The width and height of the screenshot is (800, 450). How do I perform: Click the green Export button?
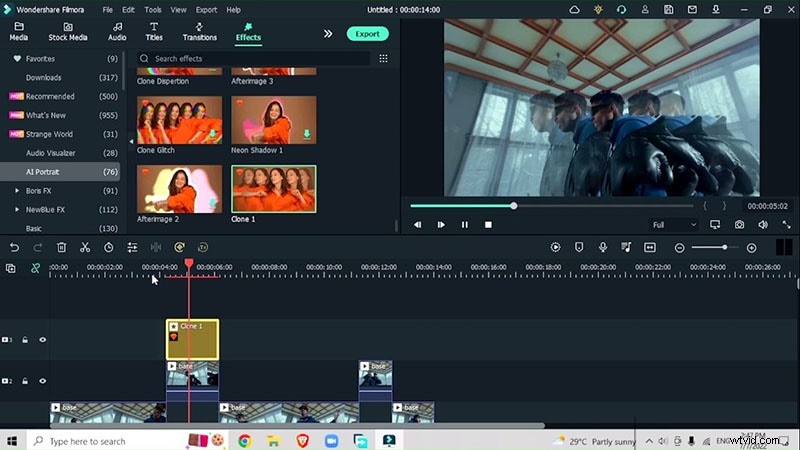367,34
